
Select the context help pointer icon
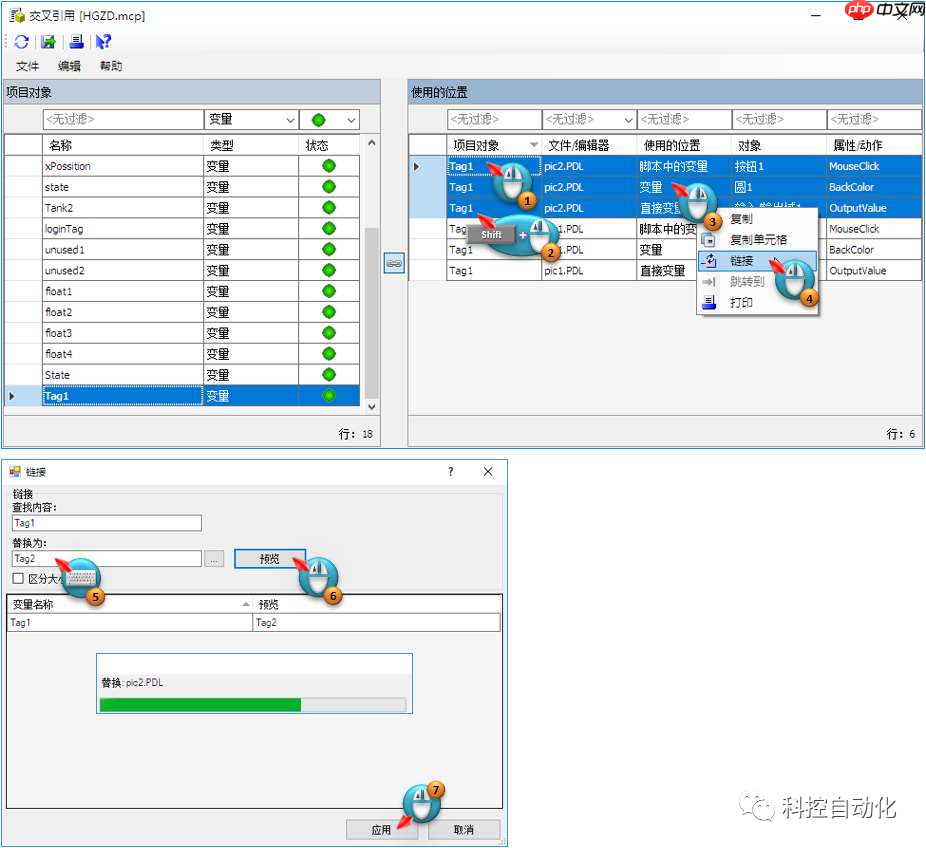102,41
